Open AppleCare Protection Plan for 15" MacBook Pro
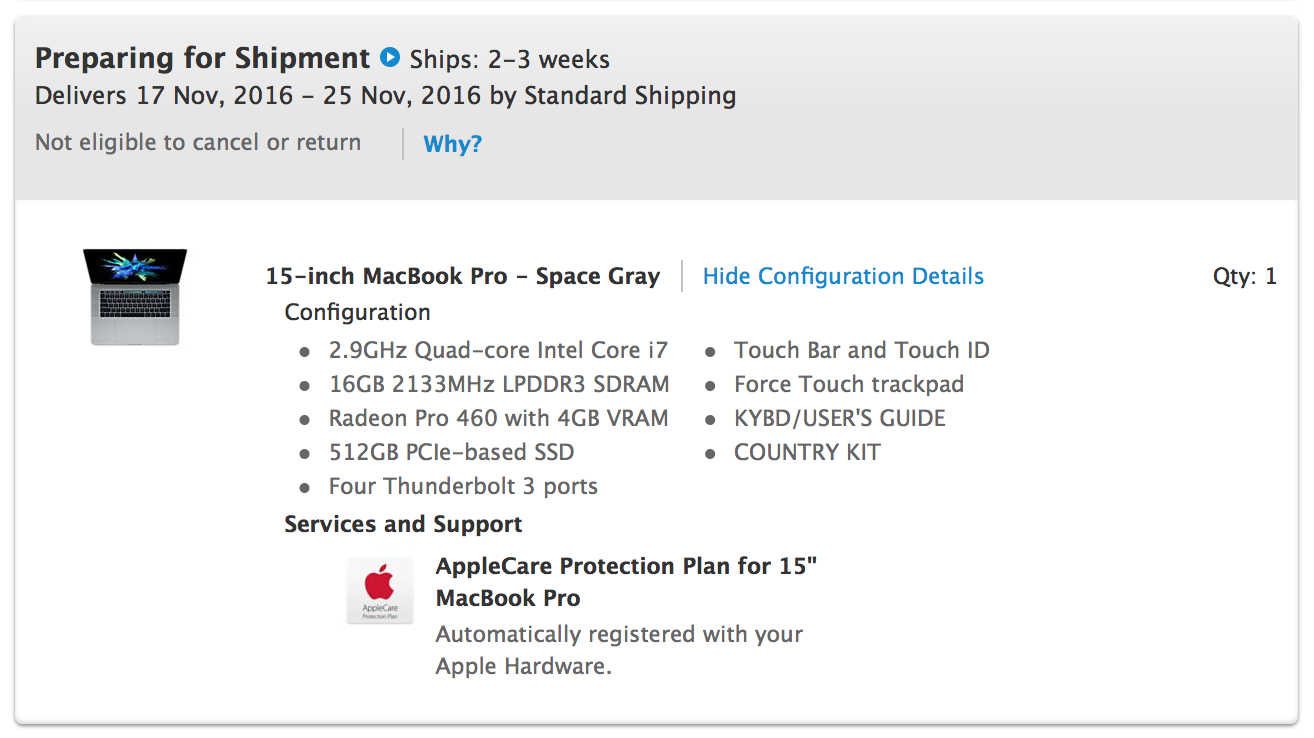 (626, 582)
